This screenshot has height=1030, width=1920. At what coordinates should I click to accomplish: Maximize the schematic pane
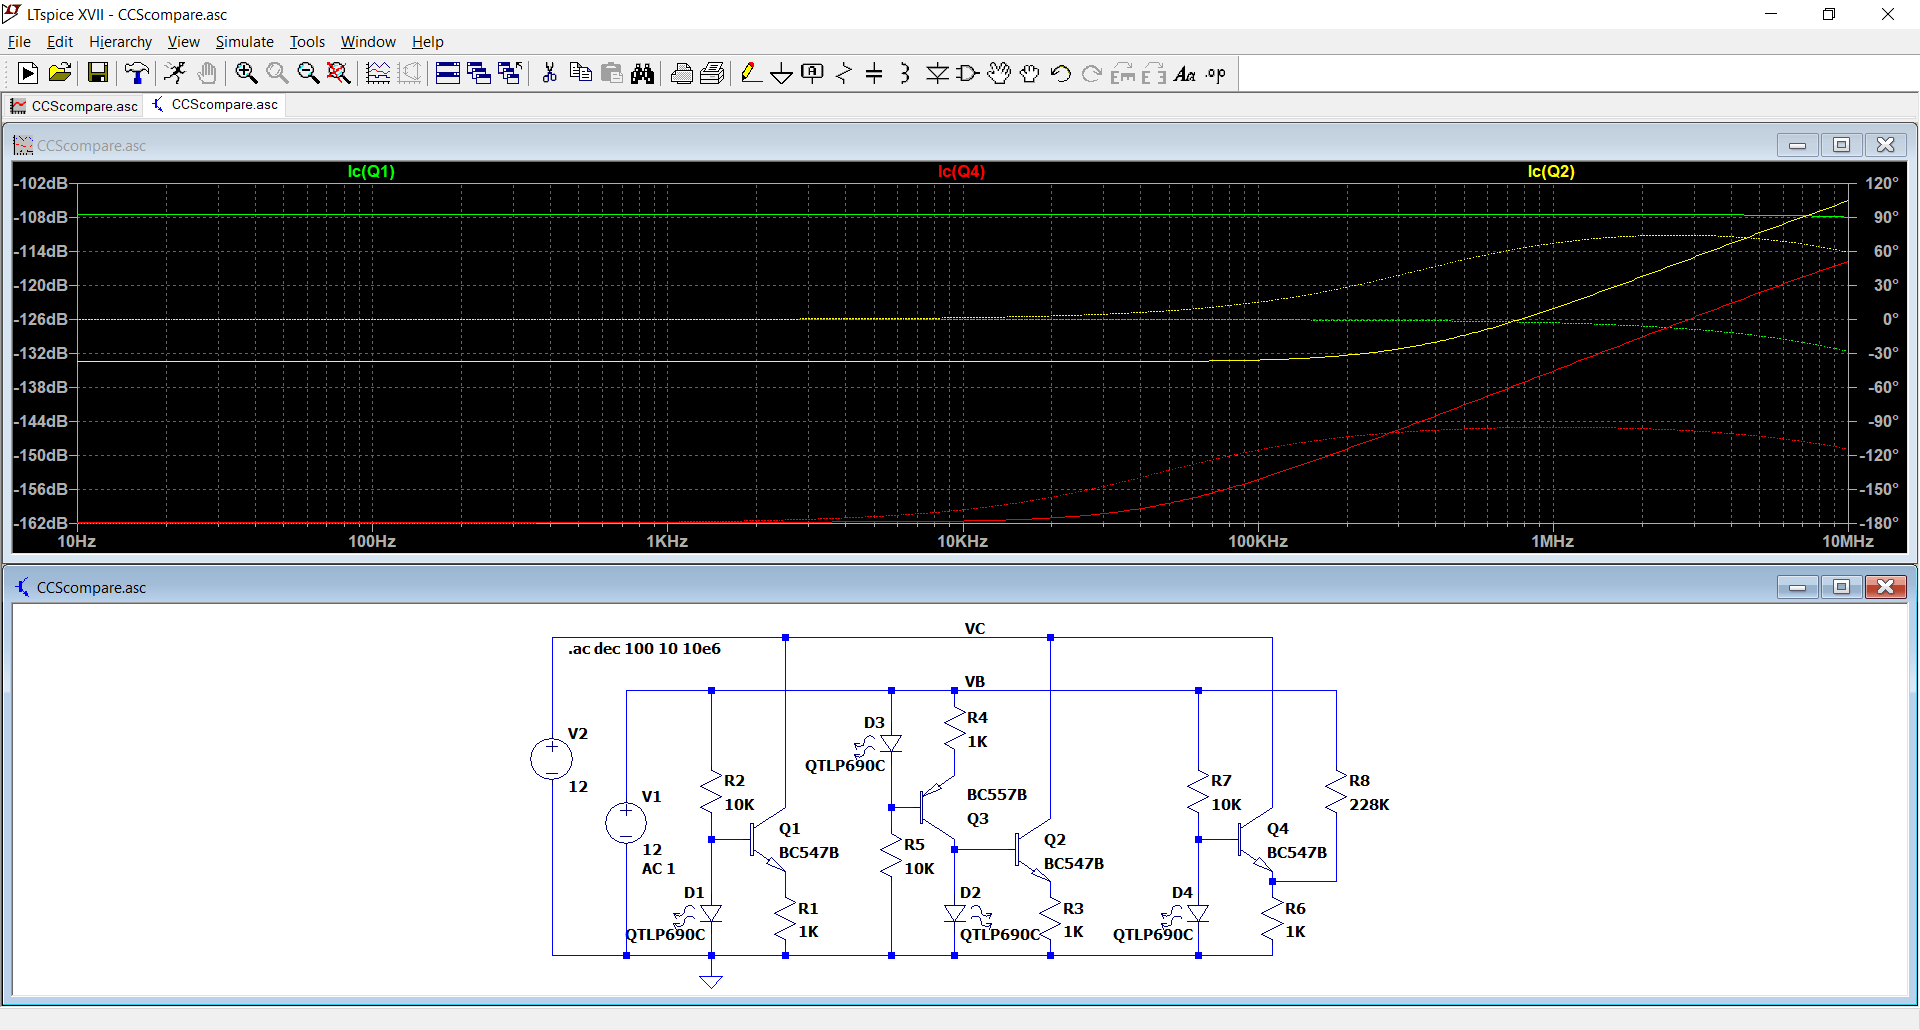pyautogui.click(x=1841, y=587)
